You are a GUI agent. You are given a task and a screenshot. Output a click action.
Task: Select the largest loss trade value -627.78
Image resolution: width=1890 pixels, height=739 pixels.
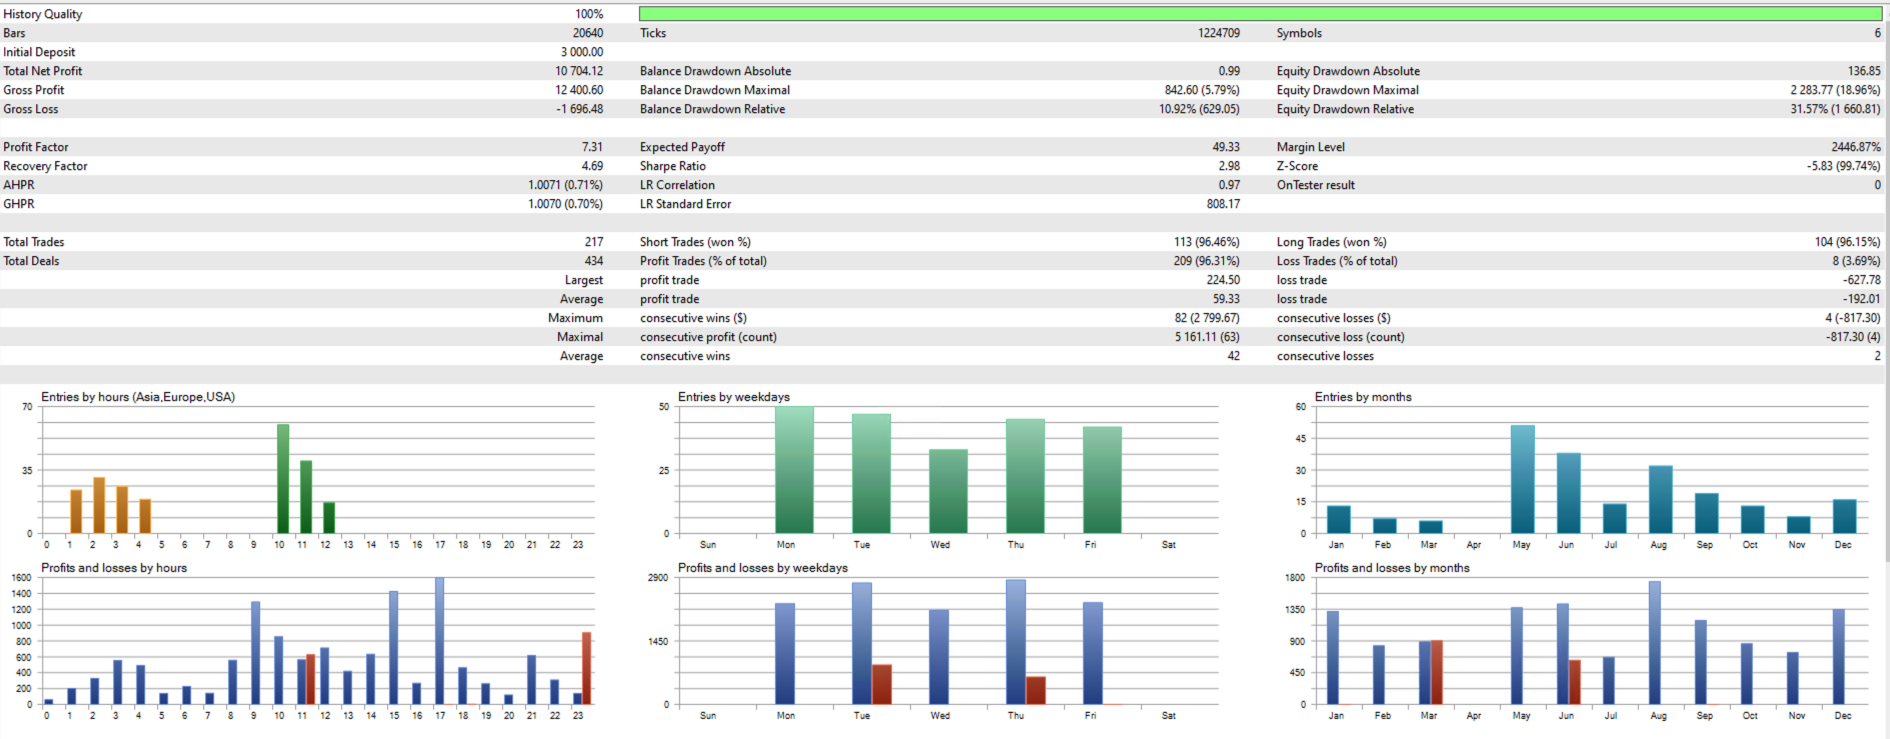tap(1862, 280)
